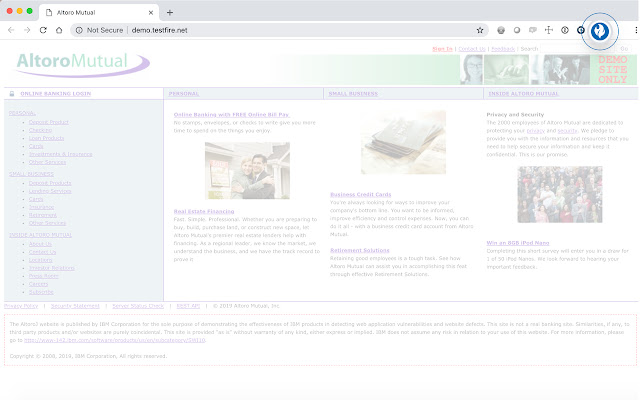Click the 'privacy' link in Privacy and Security text
This screenshot has height=400, width=640.
tap(536, 131)
